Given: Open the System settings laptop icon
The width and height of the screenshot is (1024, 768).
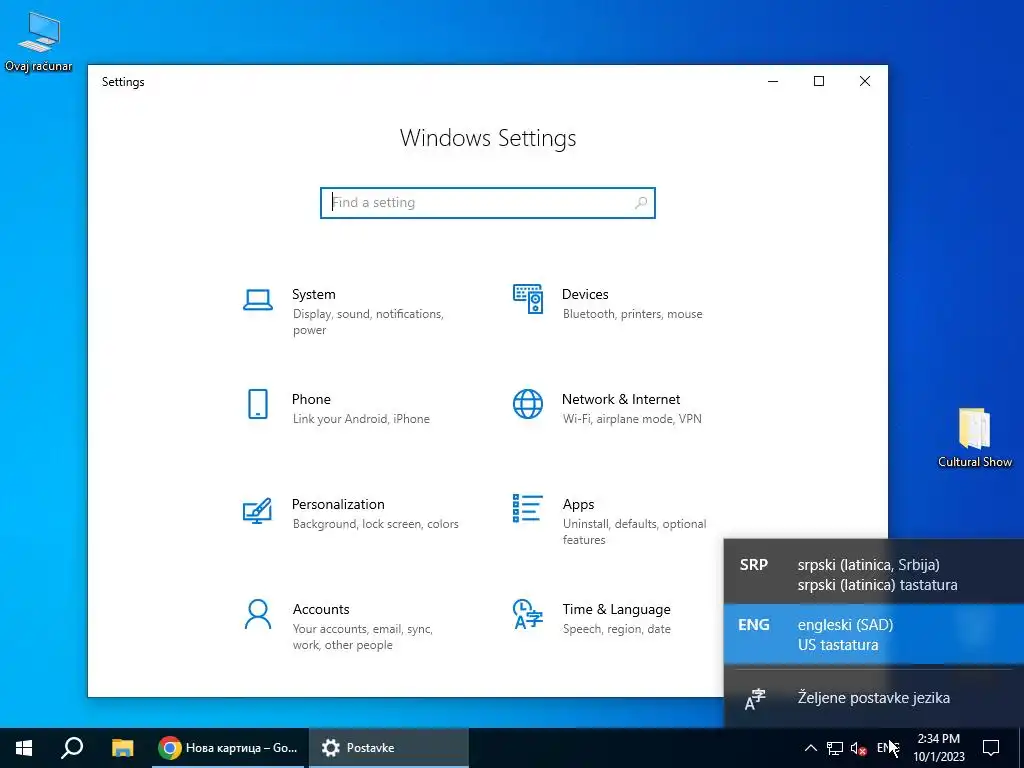Looking at the screenshot, I should pyautogui.click(x=258, y=300).
